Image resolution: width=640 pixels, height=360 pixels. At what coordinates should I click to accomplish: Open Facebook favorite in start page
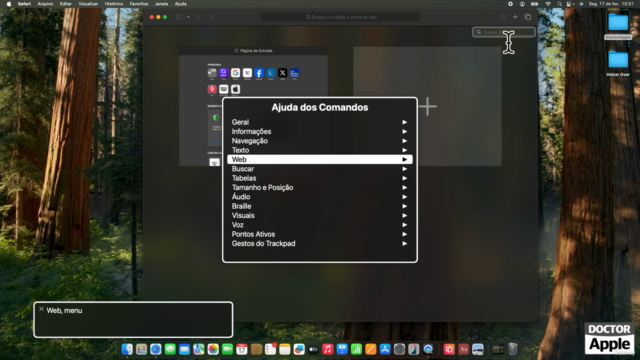(259, 73)
